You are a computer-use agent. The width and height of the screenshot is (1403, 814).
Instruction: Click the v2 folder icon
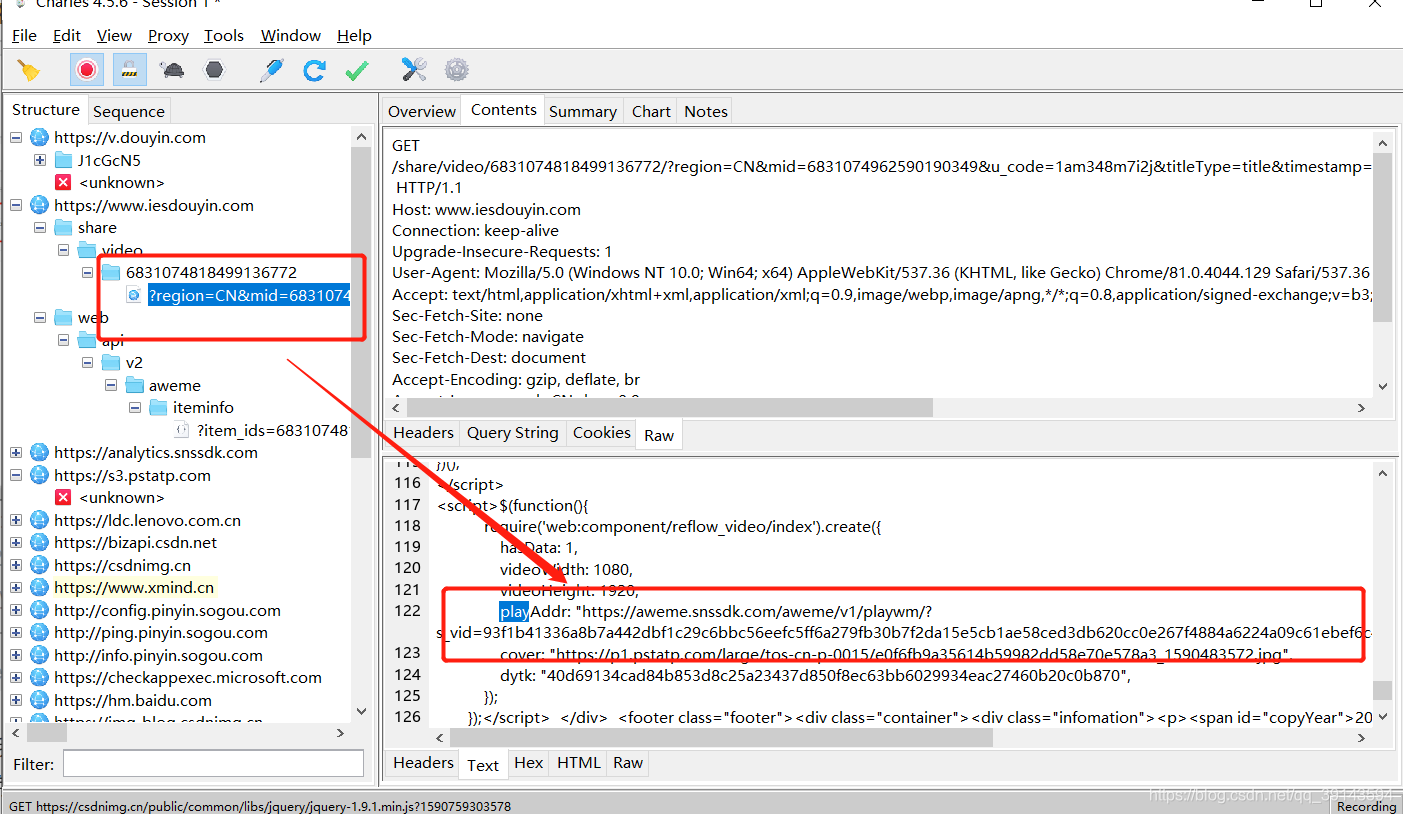click(x=111, y=362)
